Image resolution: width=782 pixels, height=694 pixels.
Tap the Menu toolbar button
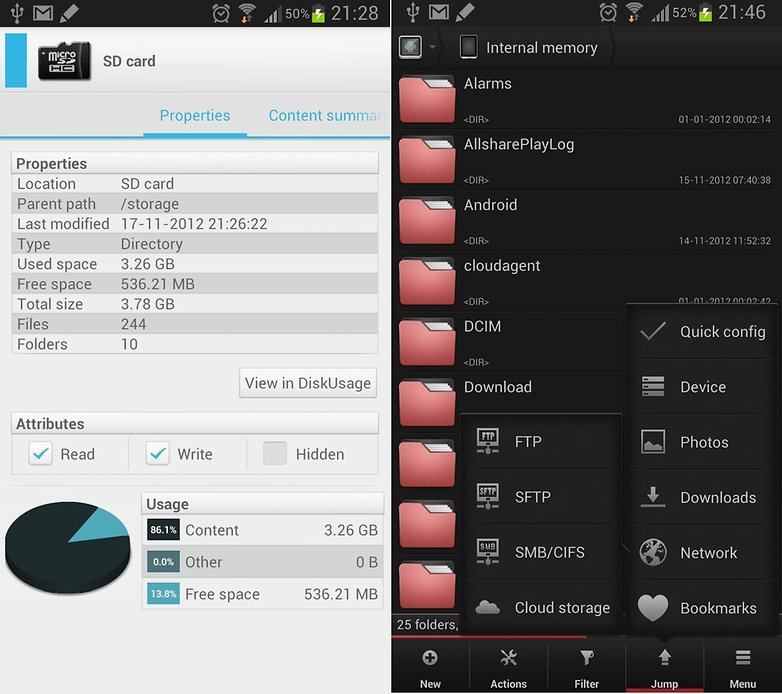[743, 668]
